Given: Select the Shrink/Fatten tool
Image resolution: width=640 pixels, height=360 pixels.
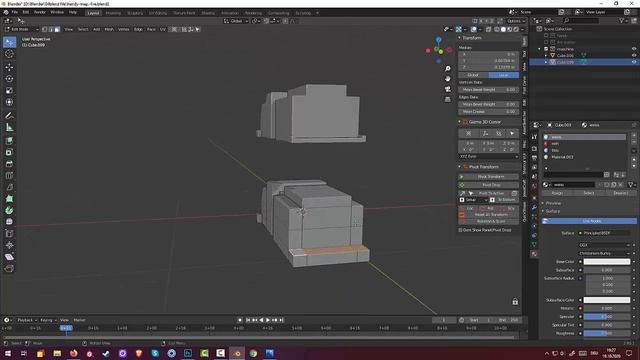Looking at the screenshot, I should pyautogui.click(x=9, y=245).
